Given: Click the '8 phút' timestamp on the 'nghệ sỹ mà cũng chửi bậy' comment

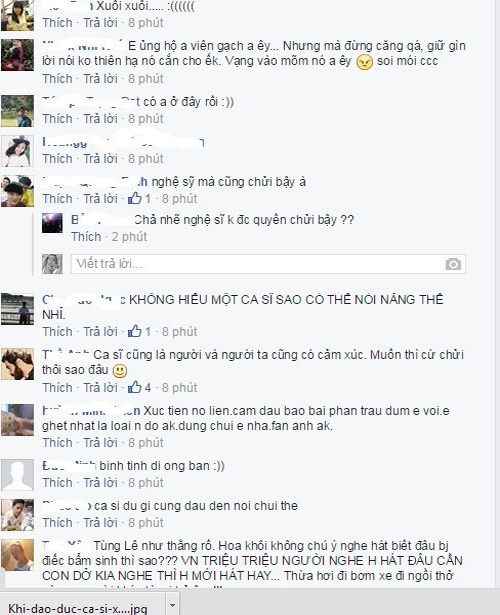Looking at the screenshot, I should point(180,199).
